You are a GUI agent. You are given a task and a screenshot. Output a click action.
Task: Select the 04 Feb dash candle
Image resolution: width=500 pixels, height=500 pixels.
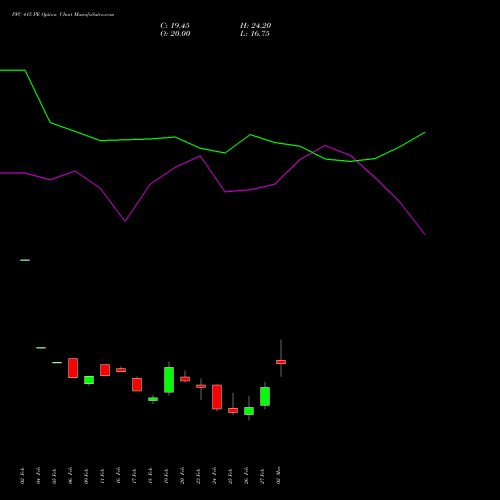coord(41,348)
